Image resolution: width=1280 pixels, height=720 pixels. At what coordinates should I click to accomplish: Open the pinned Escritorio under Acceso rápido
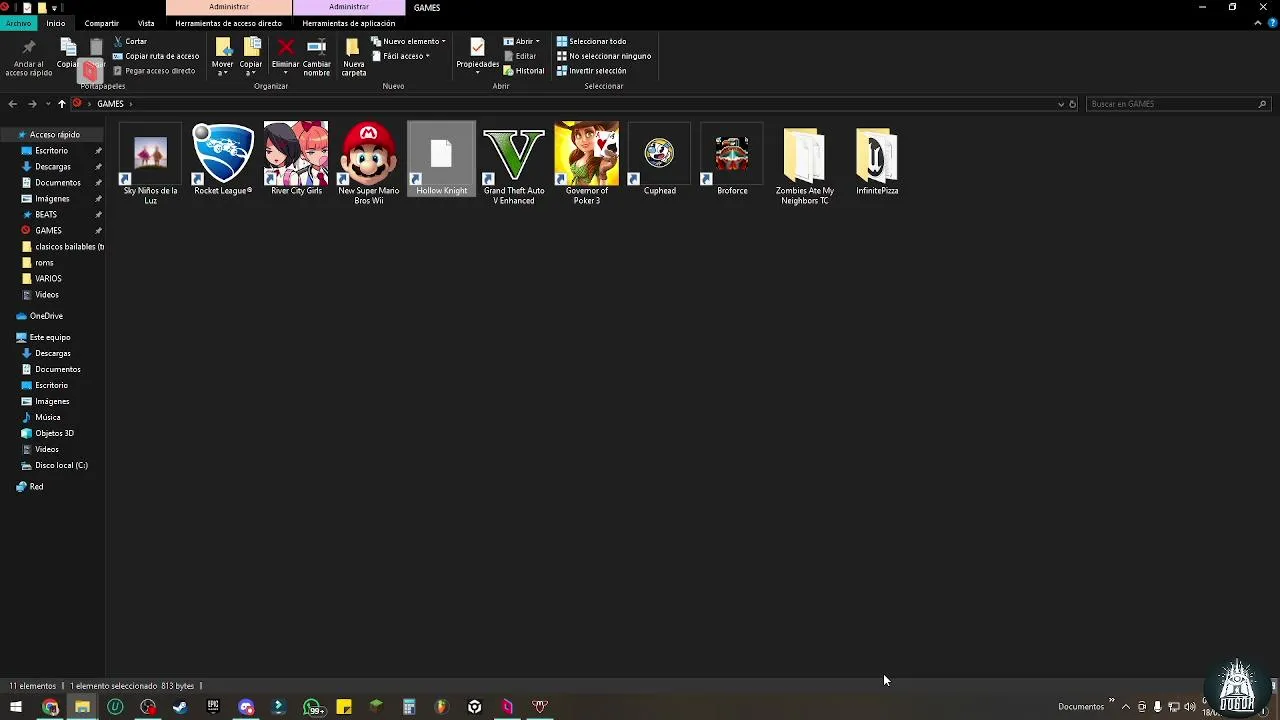[53, 150]
